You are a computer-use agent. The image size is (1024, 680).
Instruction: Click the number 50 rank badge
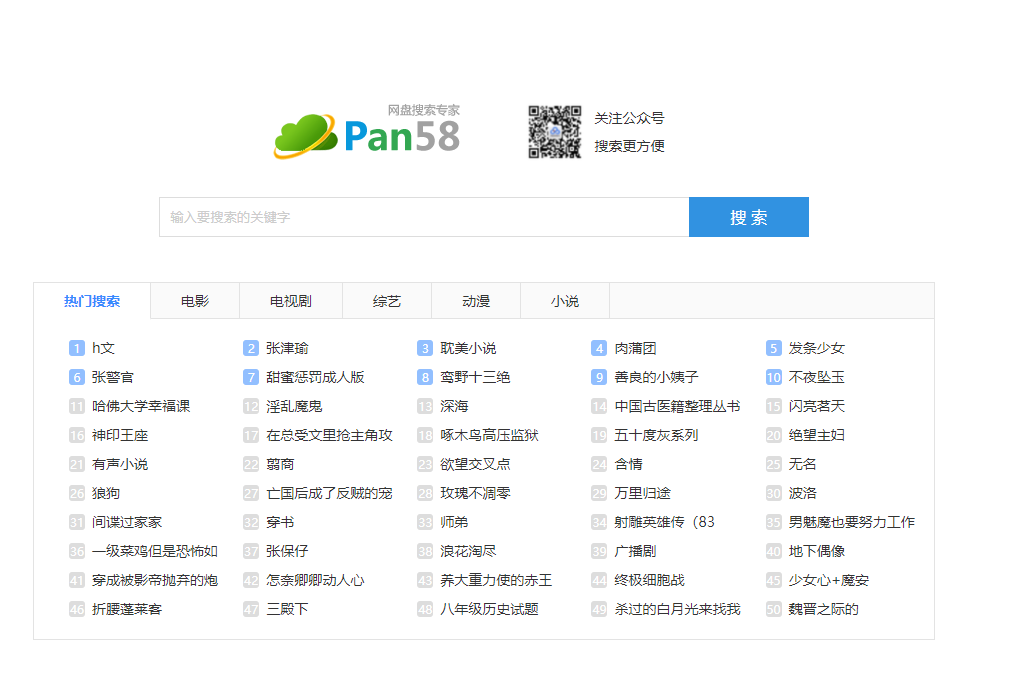[x=773, y=609]
